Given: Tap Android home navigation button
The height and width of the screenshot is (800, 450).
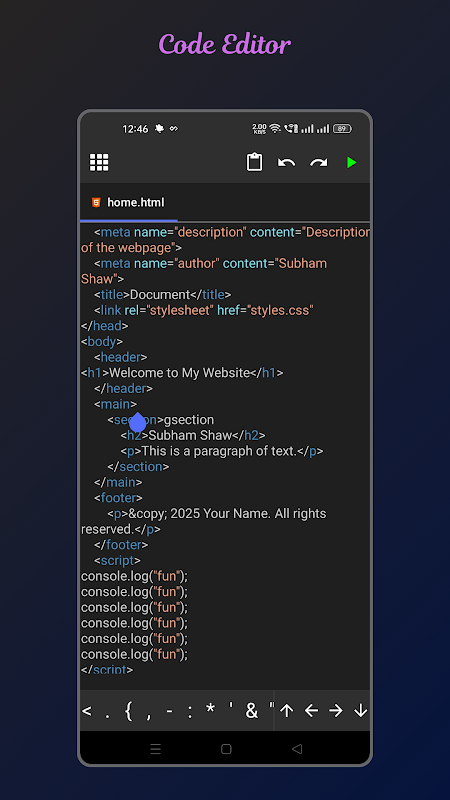Looking at the screenshot, I should [x=226, y=748].
